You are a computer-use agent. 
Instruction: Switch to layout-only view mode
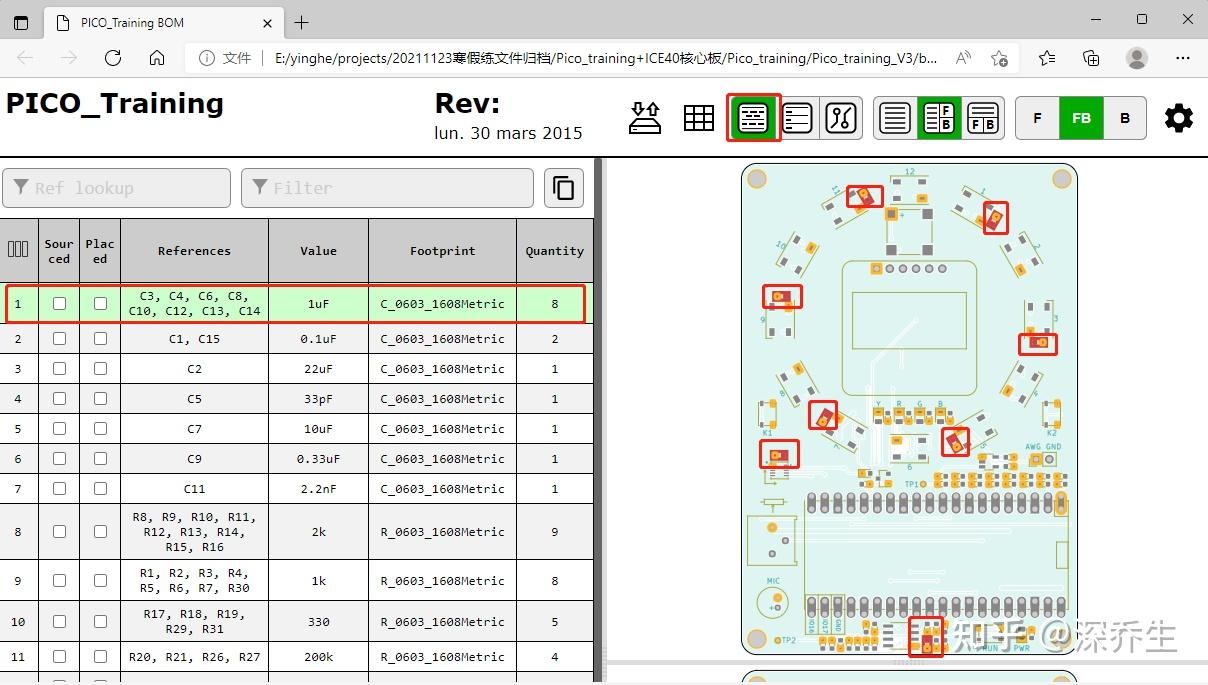click(841, 118)
